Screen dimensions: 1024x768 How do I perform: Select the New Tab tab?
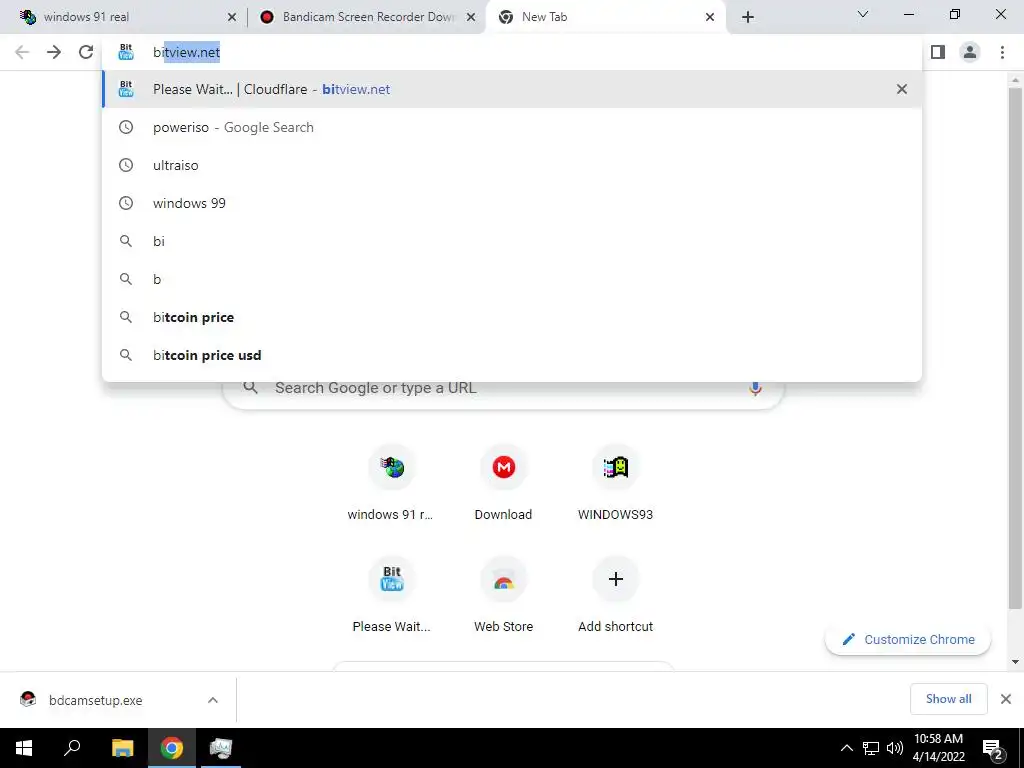tap(606, 17)
